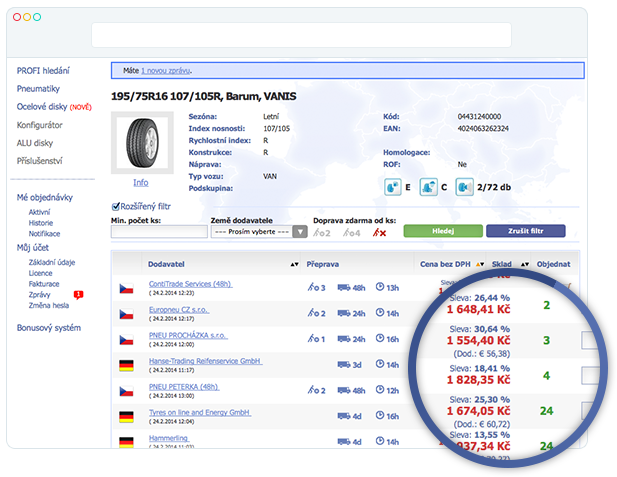Open PROFI hledání in the sidebar
This screenshot has width=617, height=477.
pyautogui.click(x=43, y=70)
